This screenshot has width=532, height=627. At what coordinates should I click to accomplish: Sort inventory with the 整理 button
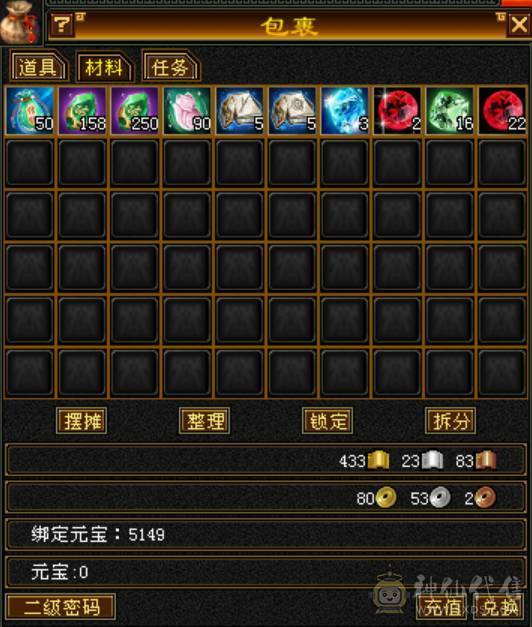pos(205,421)
